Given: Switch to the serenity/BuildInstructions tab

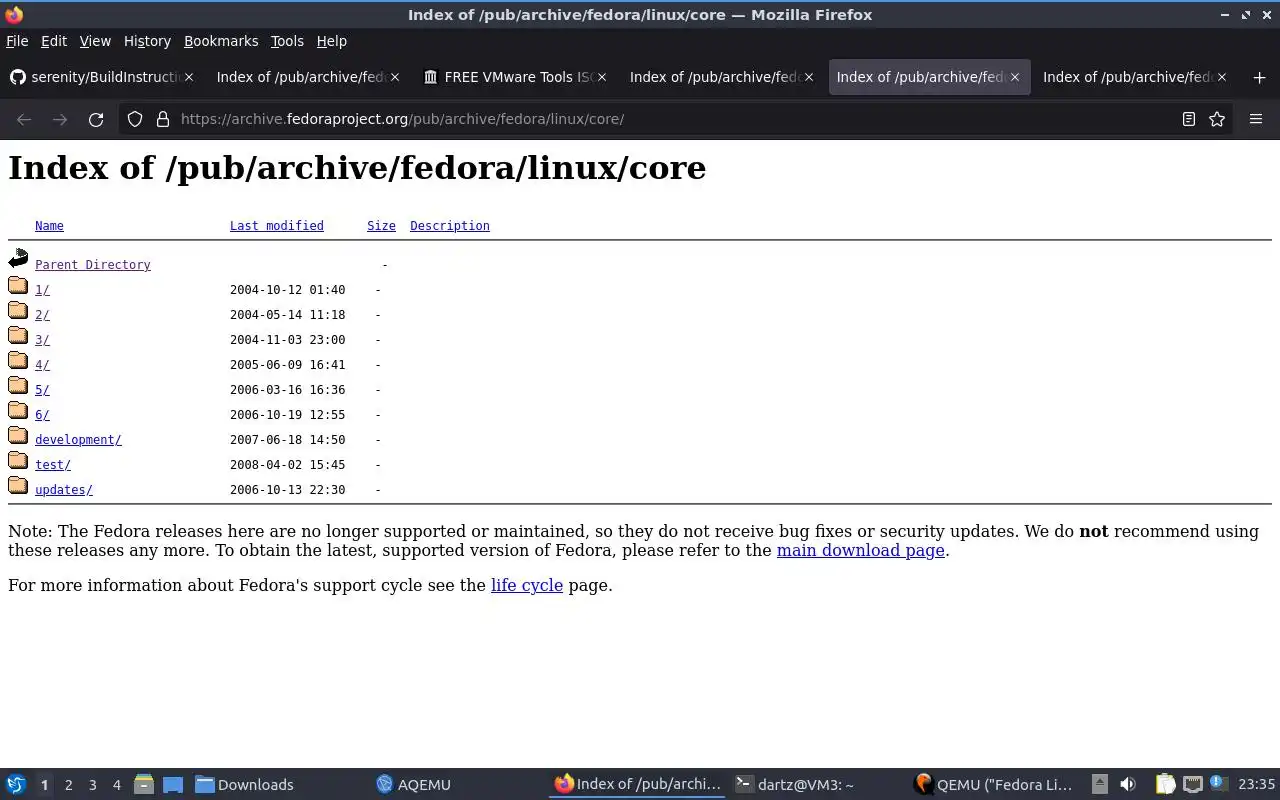Looking at the screenshot, I should coord(100,77).
